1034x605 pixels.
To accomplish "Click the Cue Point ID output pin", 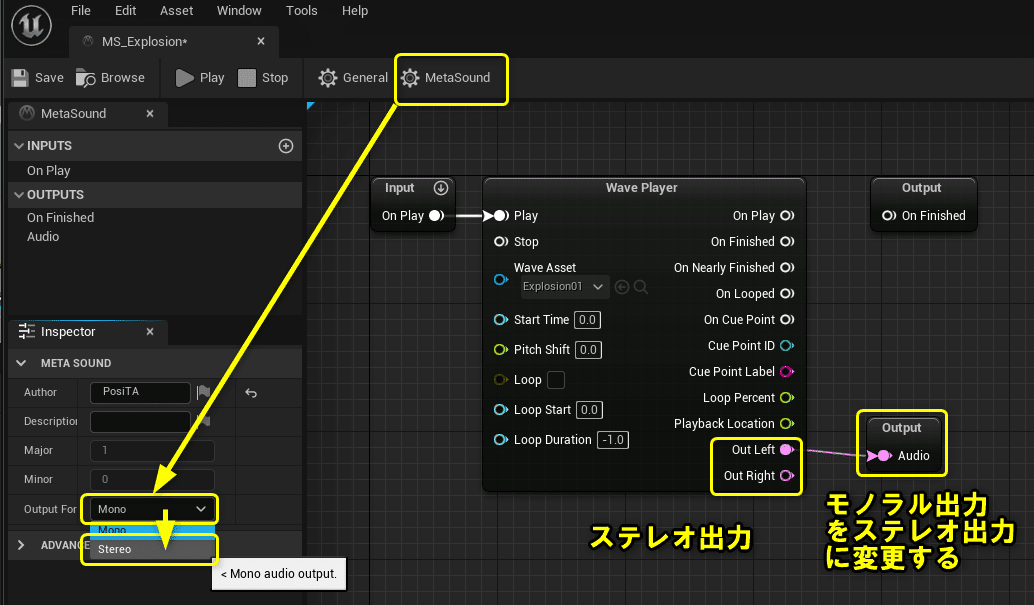I will click(787, 346).
